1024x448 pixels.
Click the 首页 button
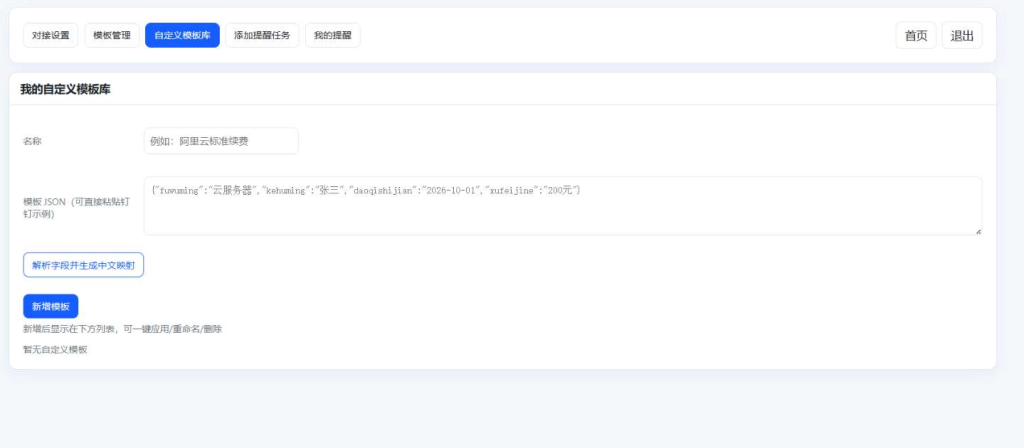[x=916, y=35]
